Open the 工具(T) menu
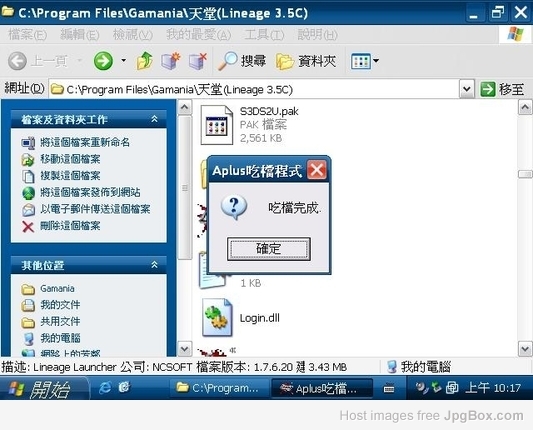533x430 pixels. (264, 35)
